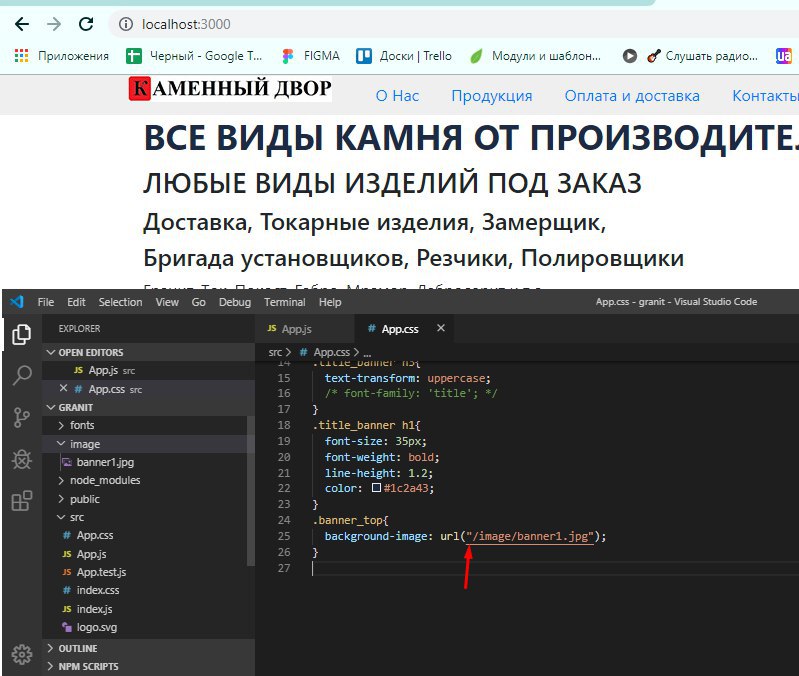
Task: Open the Модули и шаблон... bookmark
Action: click(535, 56)
